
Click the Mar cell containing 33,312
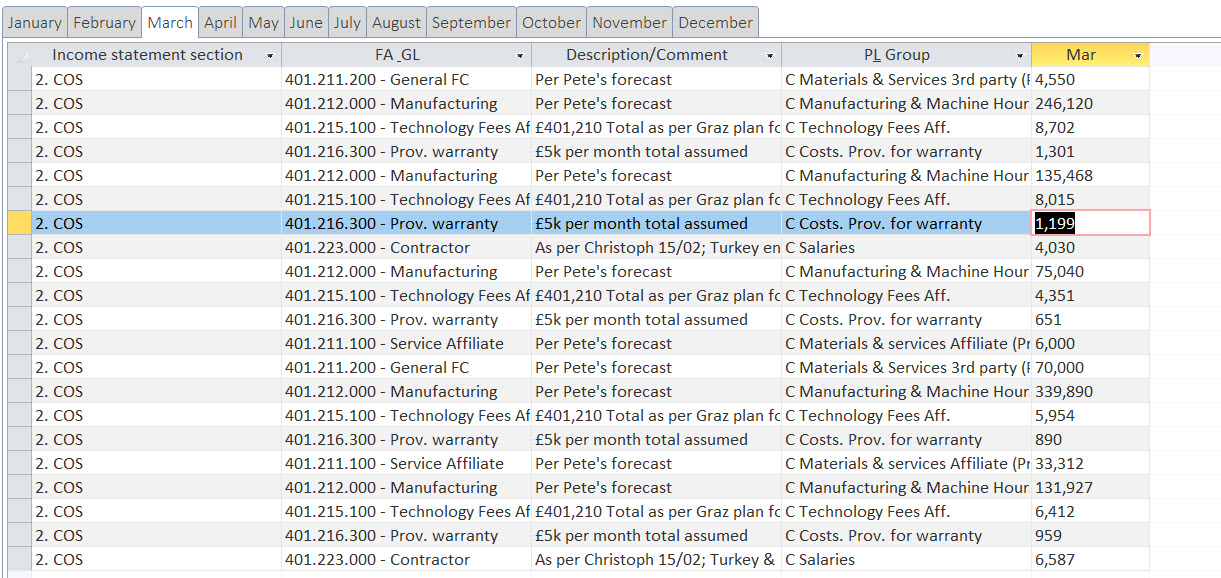(x=1088, y=463)
